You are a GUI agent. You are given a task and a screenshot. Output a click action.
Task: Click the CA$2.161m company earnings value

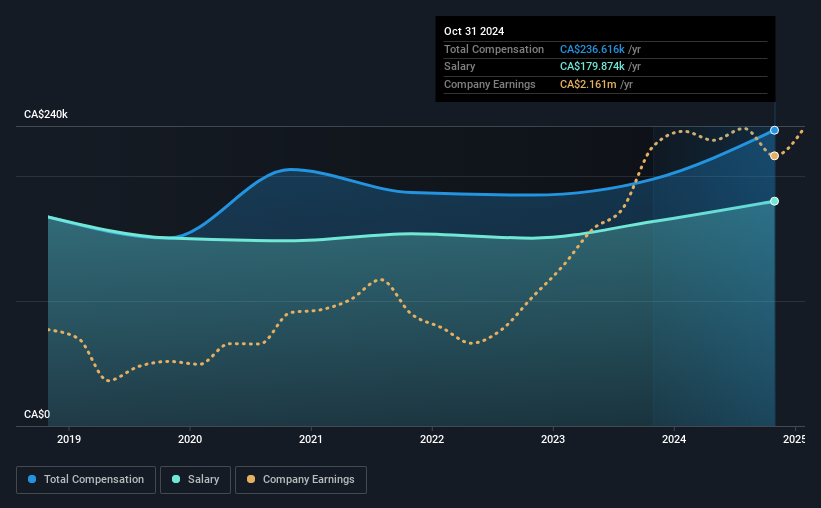click(x=588, y=84)
